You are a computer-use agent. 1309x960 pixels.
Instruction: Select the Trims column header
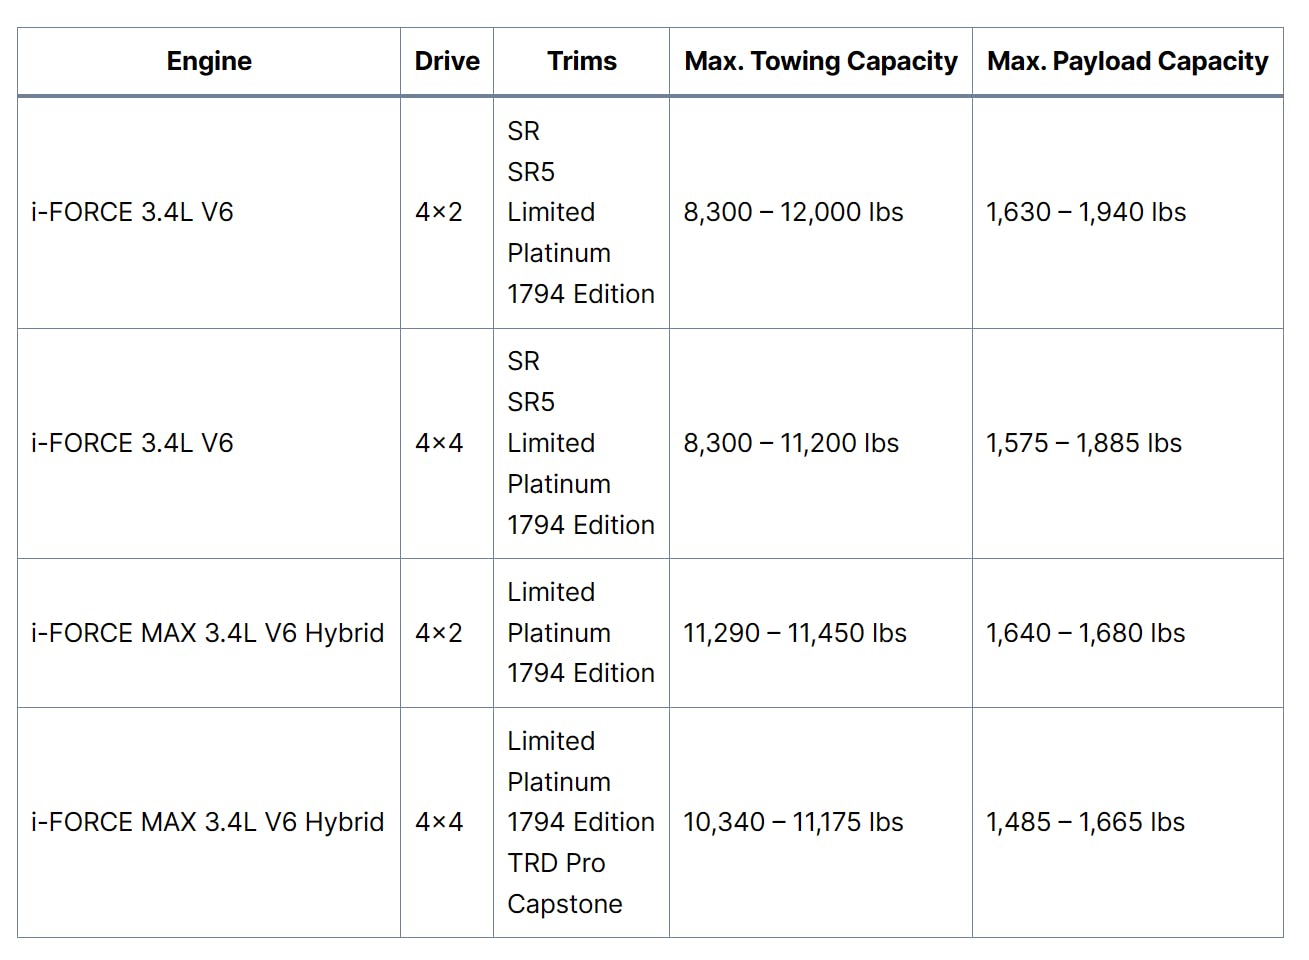[x=582, y=62]
